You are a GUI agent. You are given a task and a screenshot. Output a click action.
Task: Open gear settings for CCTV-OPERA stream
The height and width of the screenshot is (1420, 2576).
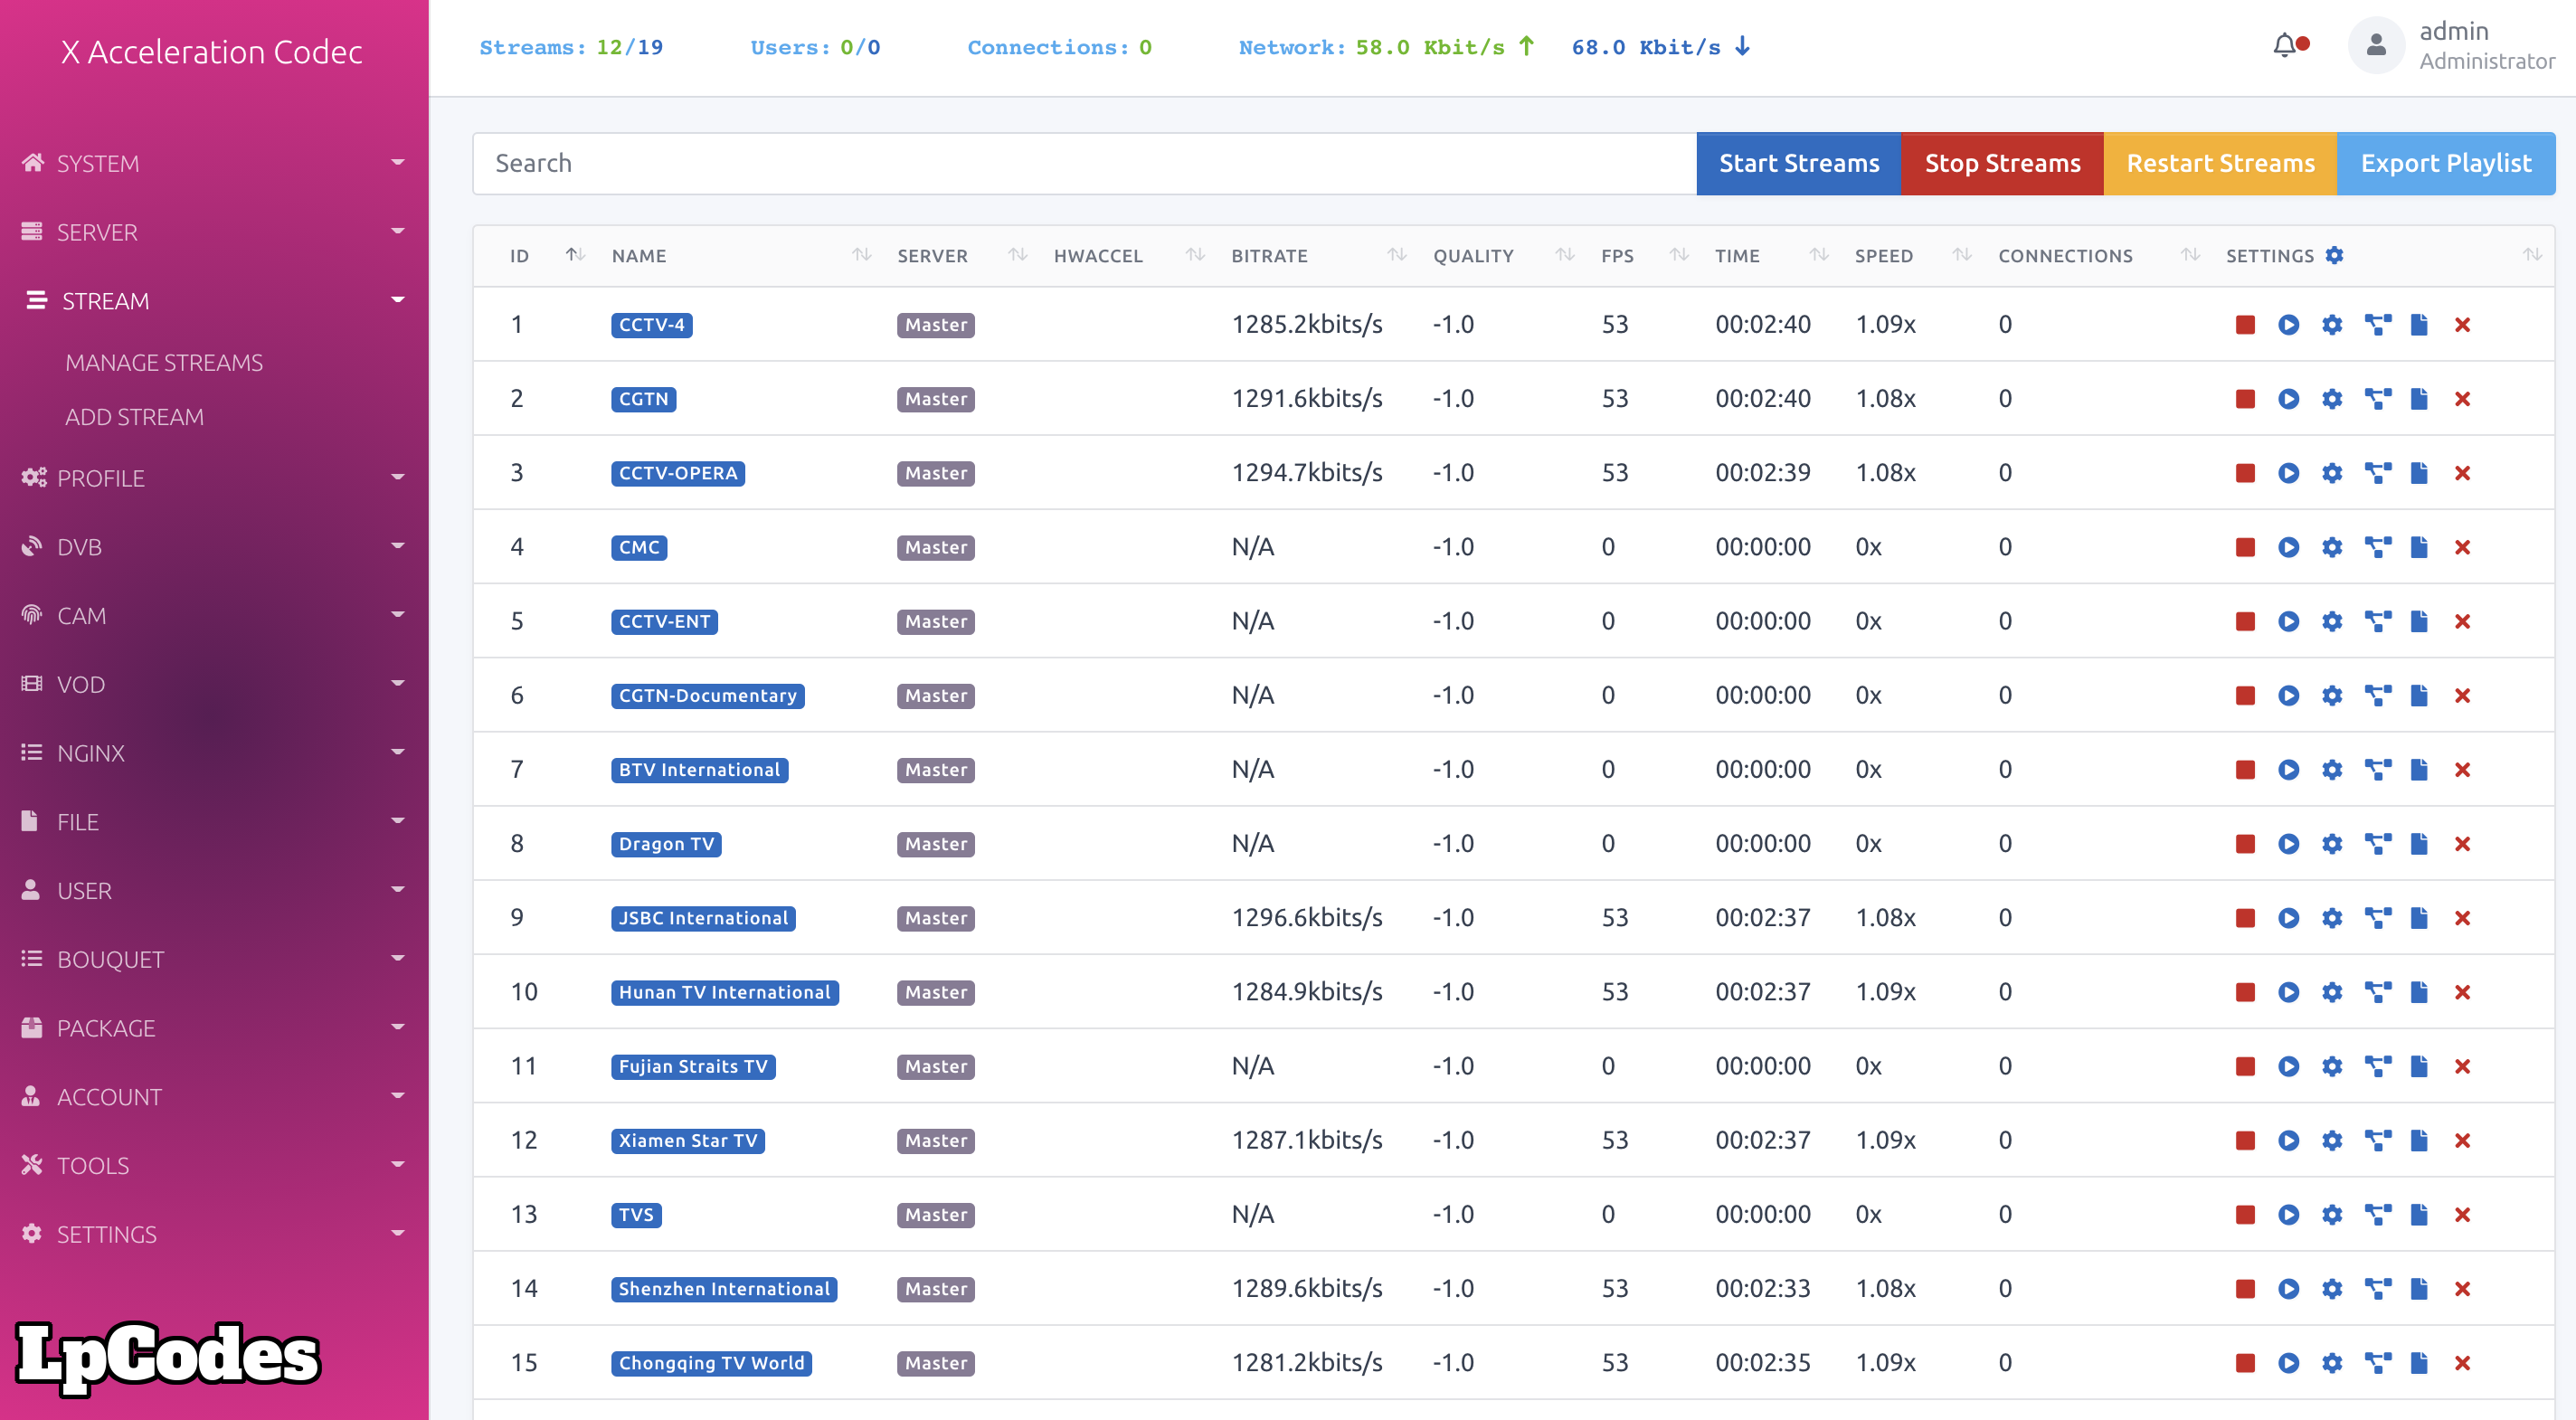click(2332, 473)
